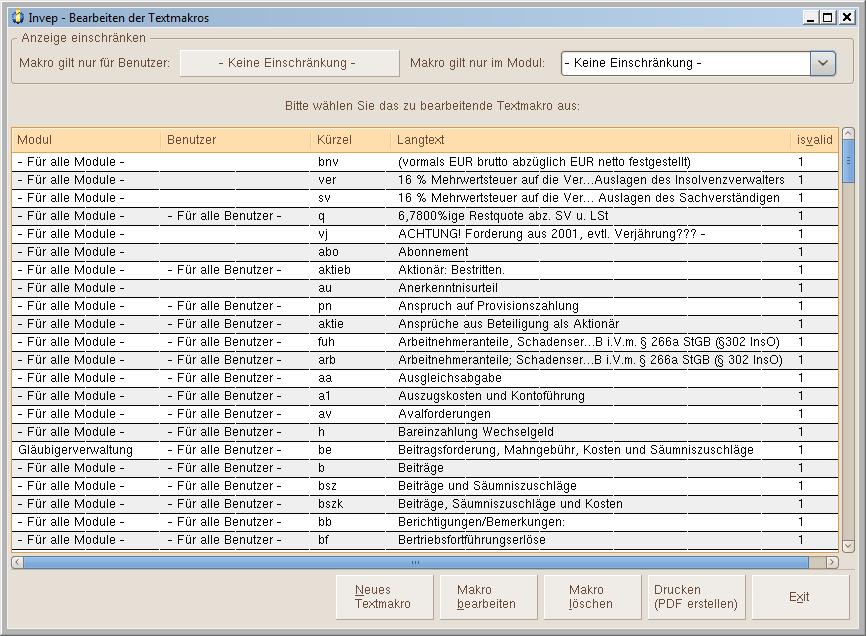
Task: Select the 'Abonnement' row
Action: pos(425,252)
